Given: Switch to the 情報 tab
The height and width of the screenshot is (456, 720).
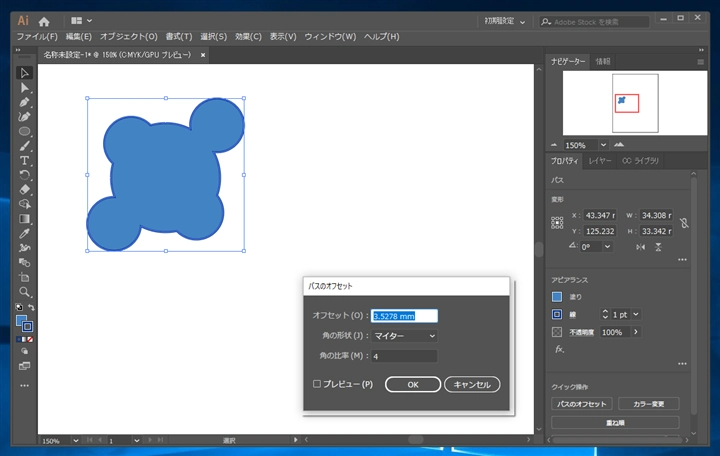Looking at the screenshot, I should pyautogui.click(x=603, y=62).
